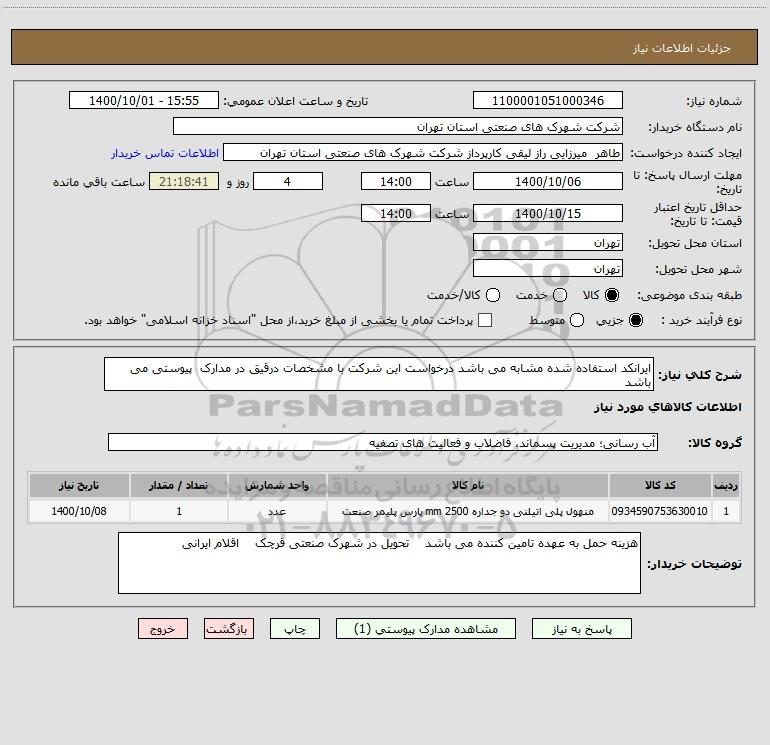Click the بازگشت back button
This screenshot has width=770, height=745.
(x=229, y=629)
